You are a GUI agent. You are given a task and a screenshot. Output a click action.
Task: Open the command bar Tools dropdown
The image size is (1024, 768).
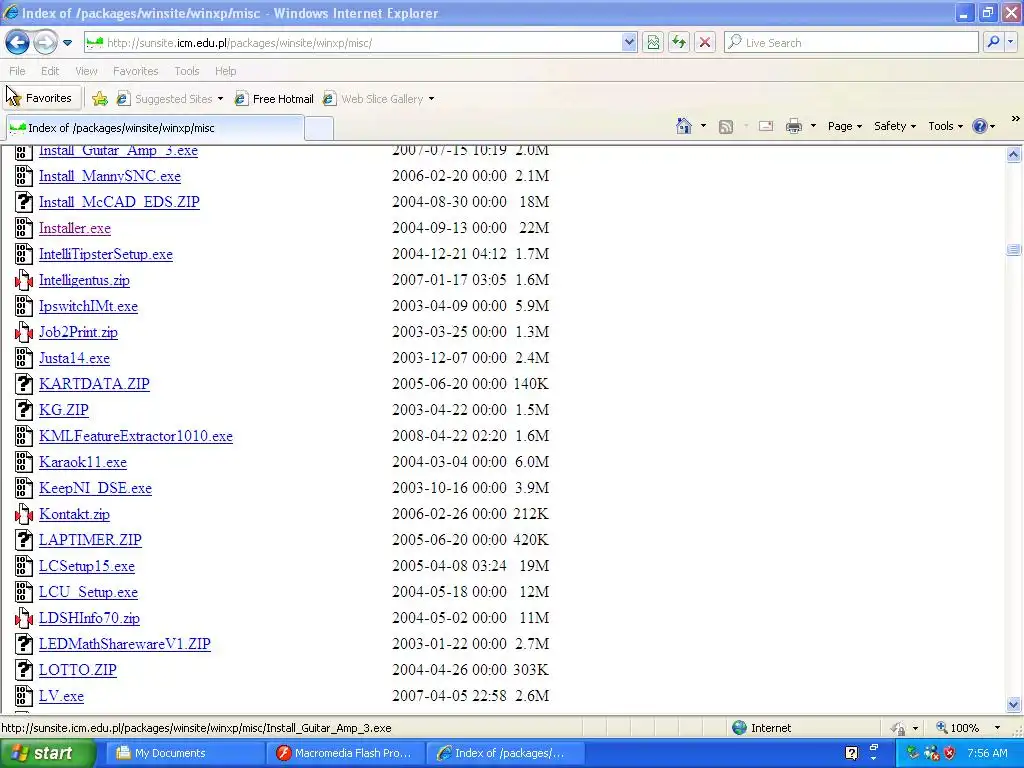tap(946, 126)
